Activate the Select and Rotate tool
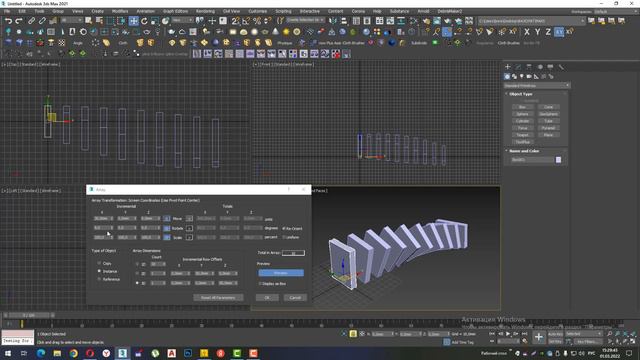 pyautogui.click(x=144, y=21)
